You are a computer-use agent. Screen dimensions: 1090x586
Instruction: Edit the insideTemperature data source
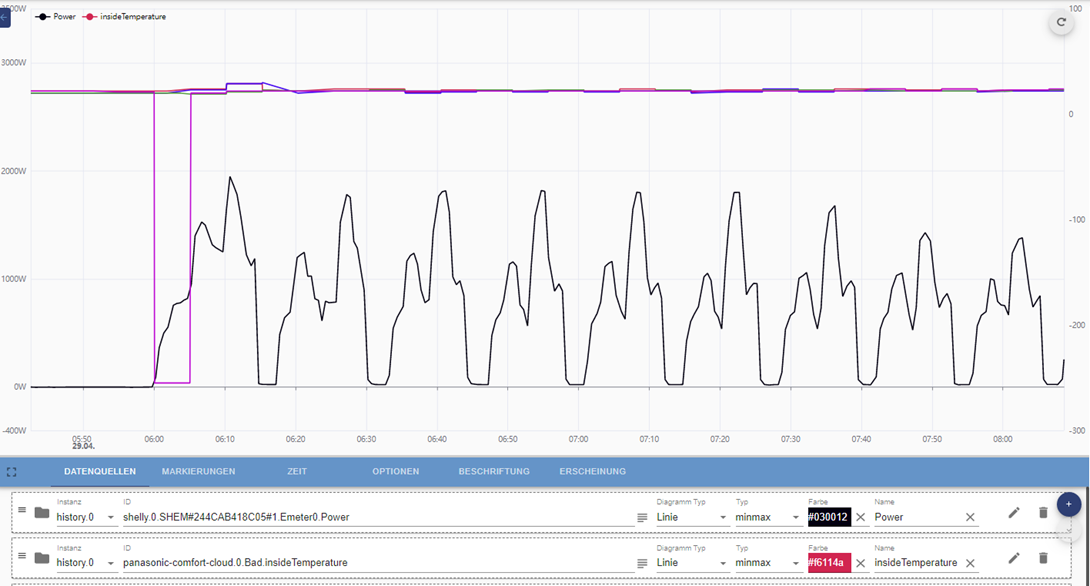(x=1014, y=558)
